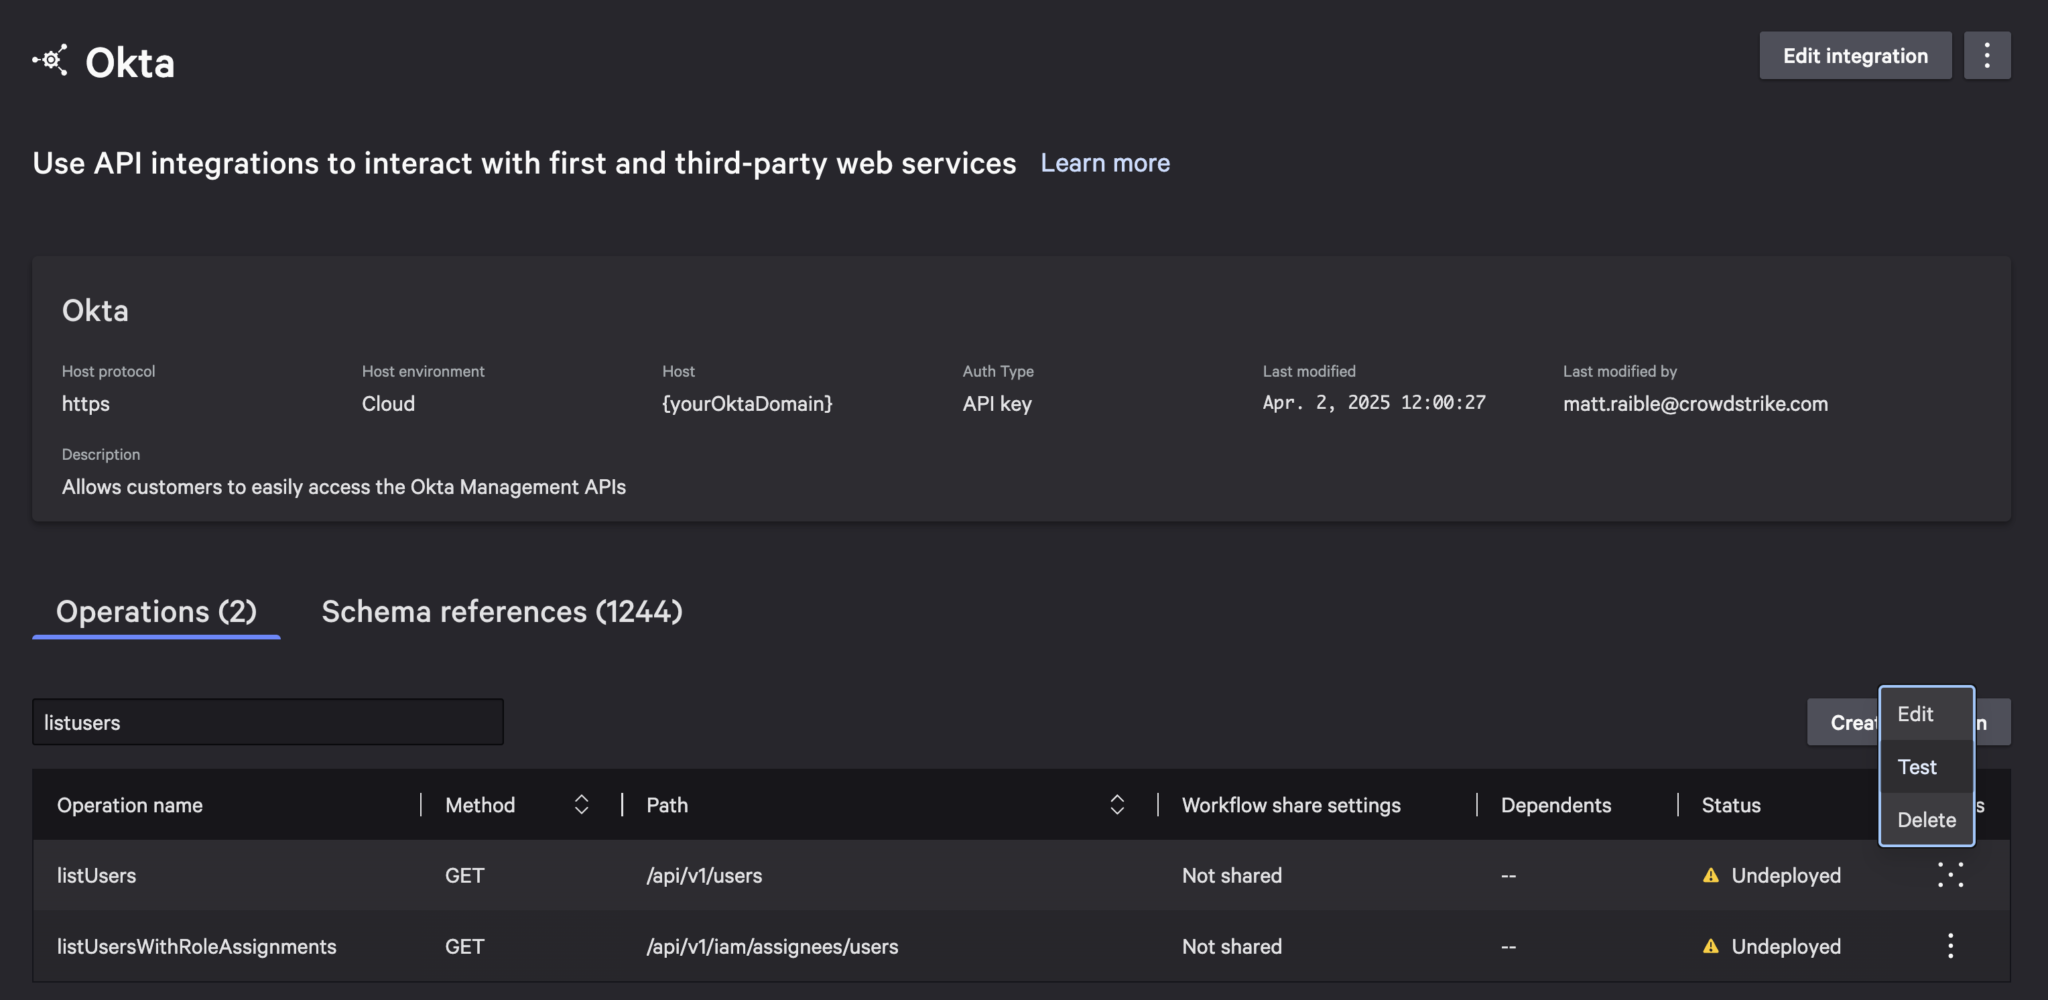2048x1000 pixels.
Task: Switch to the Schema references tab
Action: pyautogui.click(x=501, y=611)
